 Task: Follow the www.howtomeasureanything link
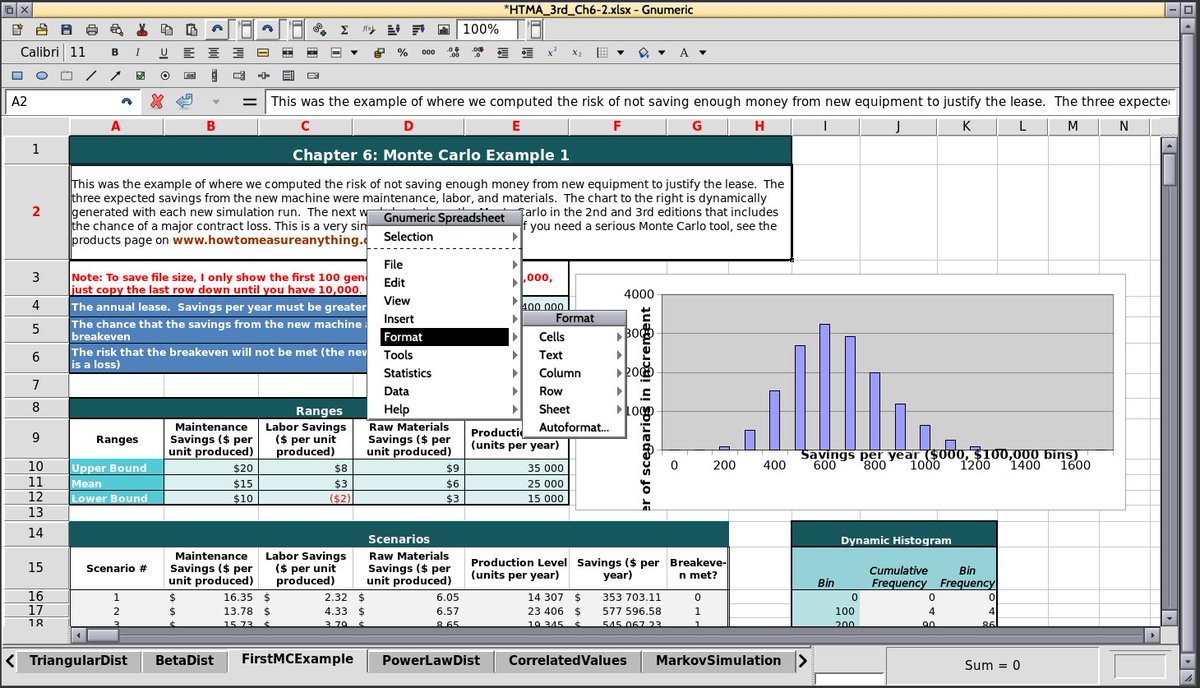[x=270, y=240]
